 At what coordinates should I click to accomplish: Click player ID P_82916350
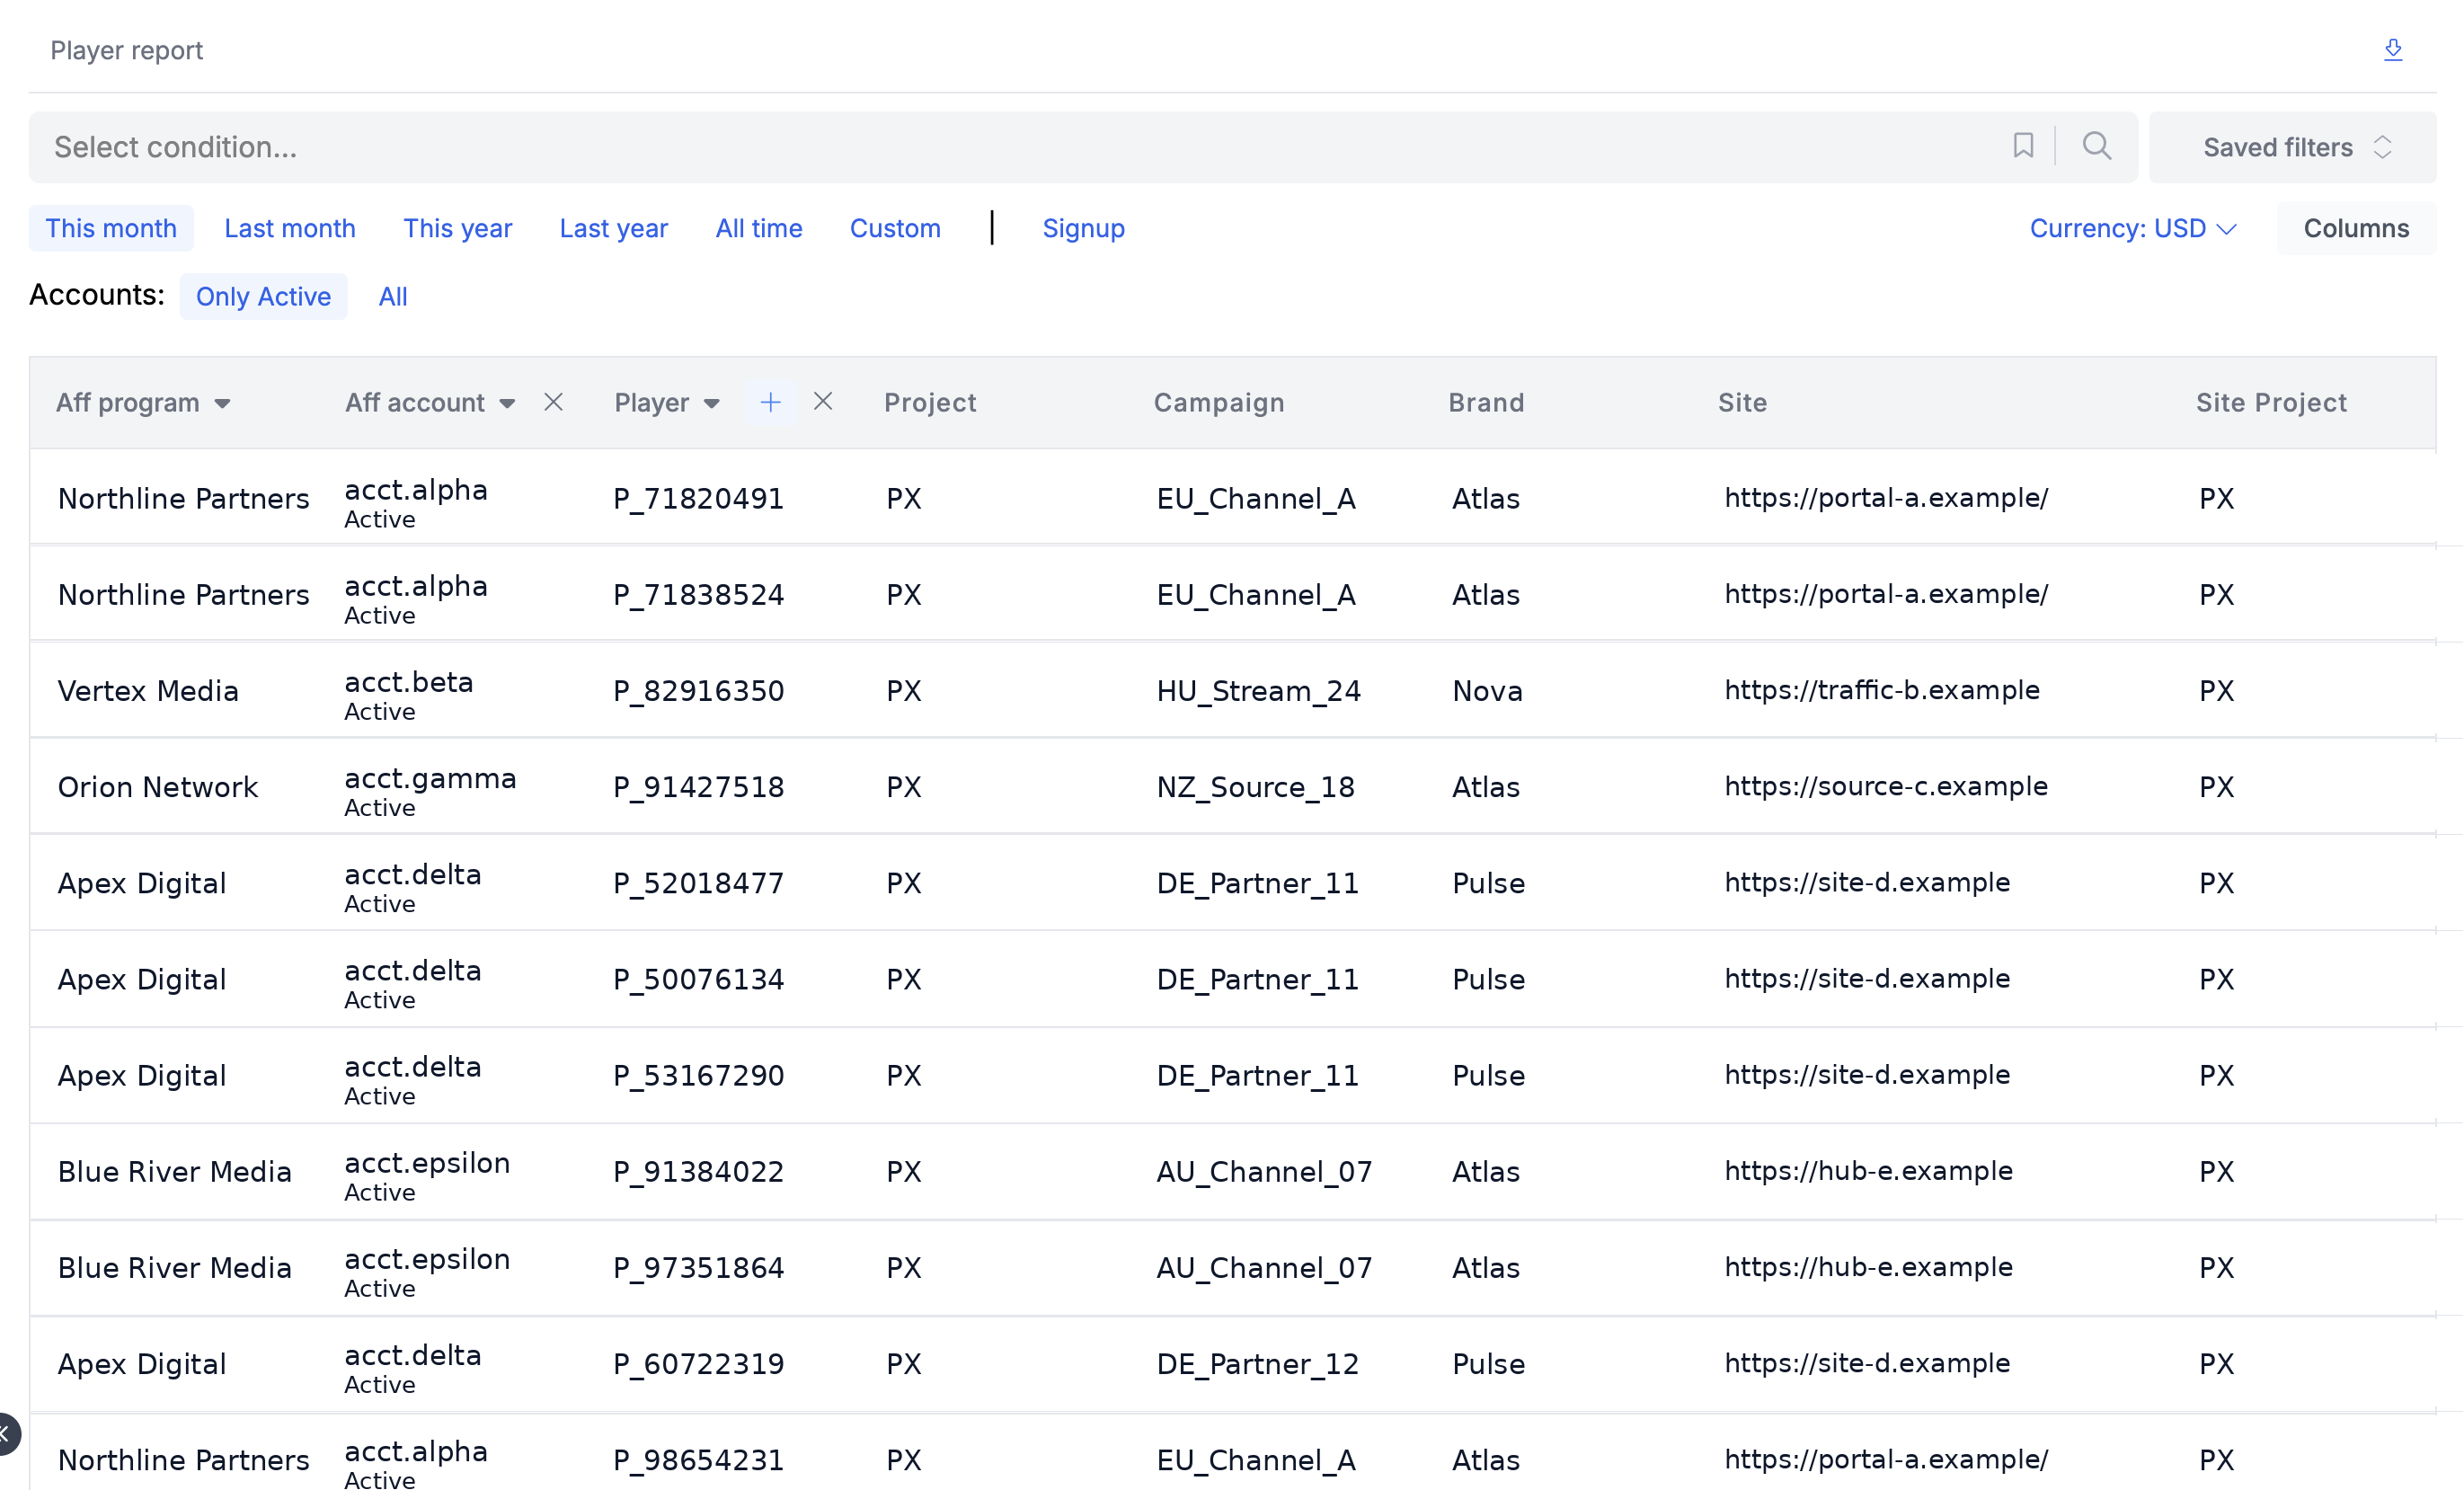[x=698, y=690]
